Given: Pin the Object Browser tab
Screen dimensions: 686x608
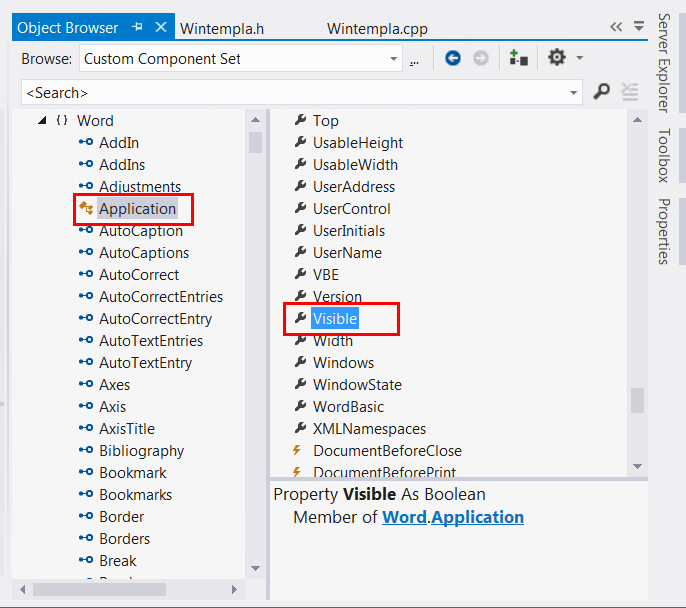Looking at the screenshot, I should 137,27.
